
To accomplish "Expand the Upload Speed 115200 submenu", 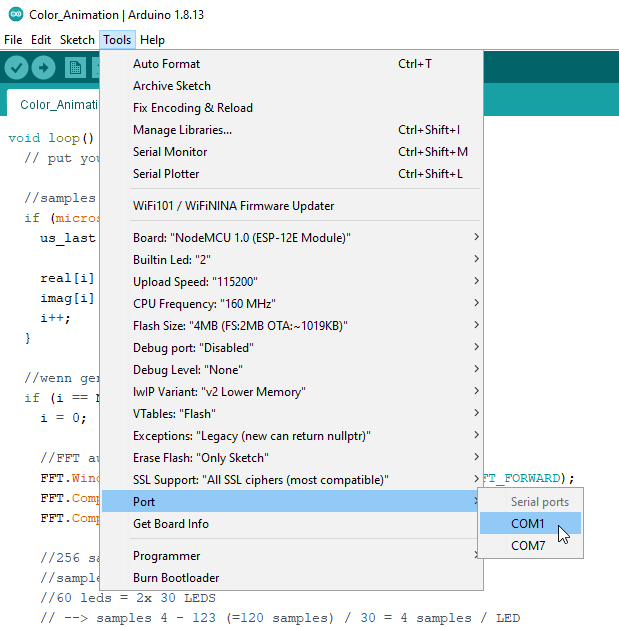I will point(291,282).
